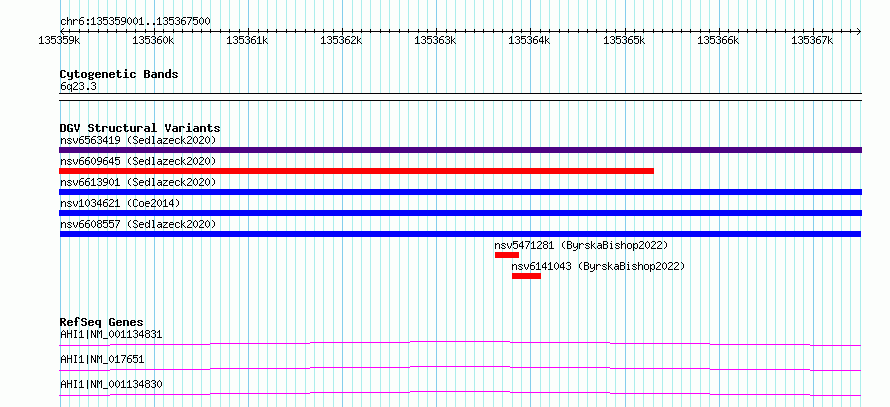The height and width of the screenshot is (407, 890).
Task: Click the 135367k ruler label
Action: pyautogui.click(x=813, y=40)
